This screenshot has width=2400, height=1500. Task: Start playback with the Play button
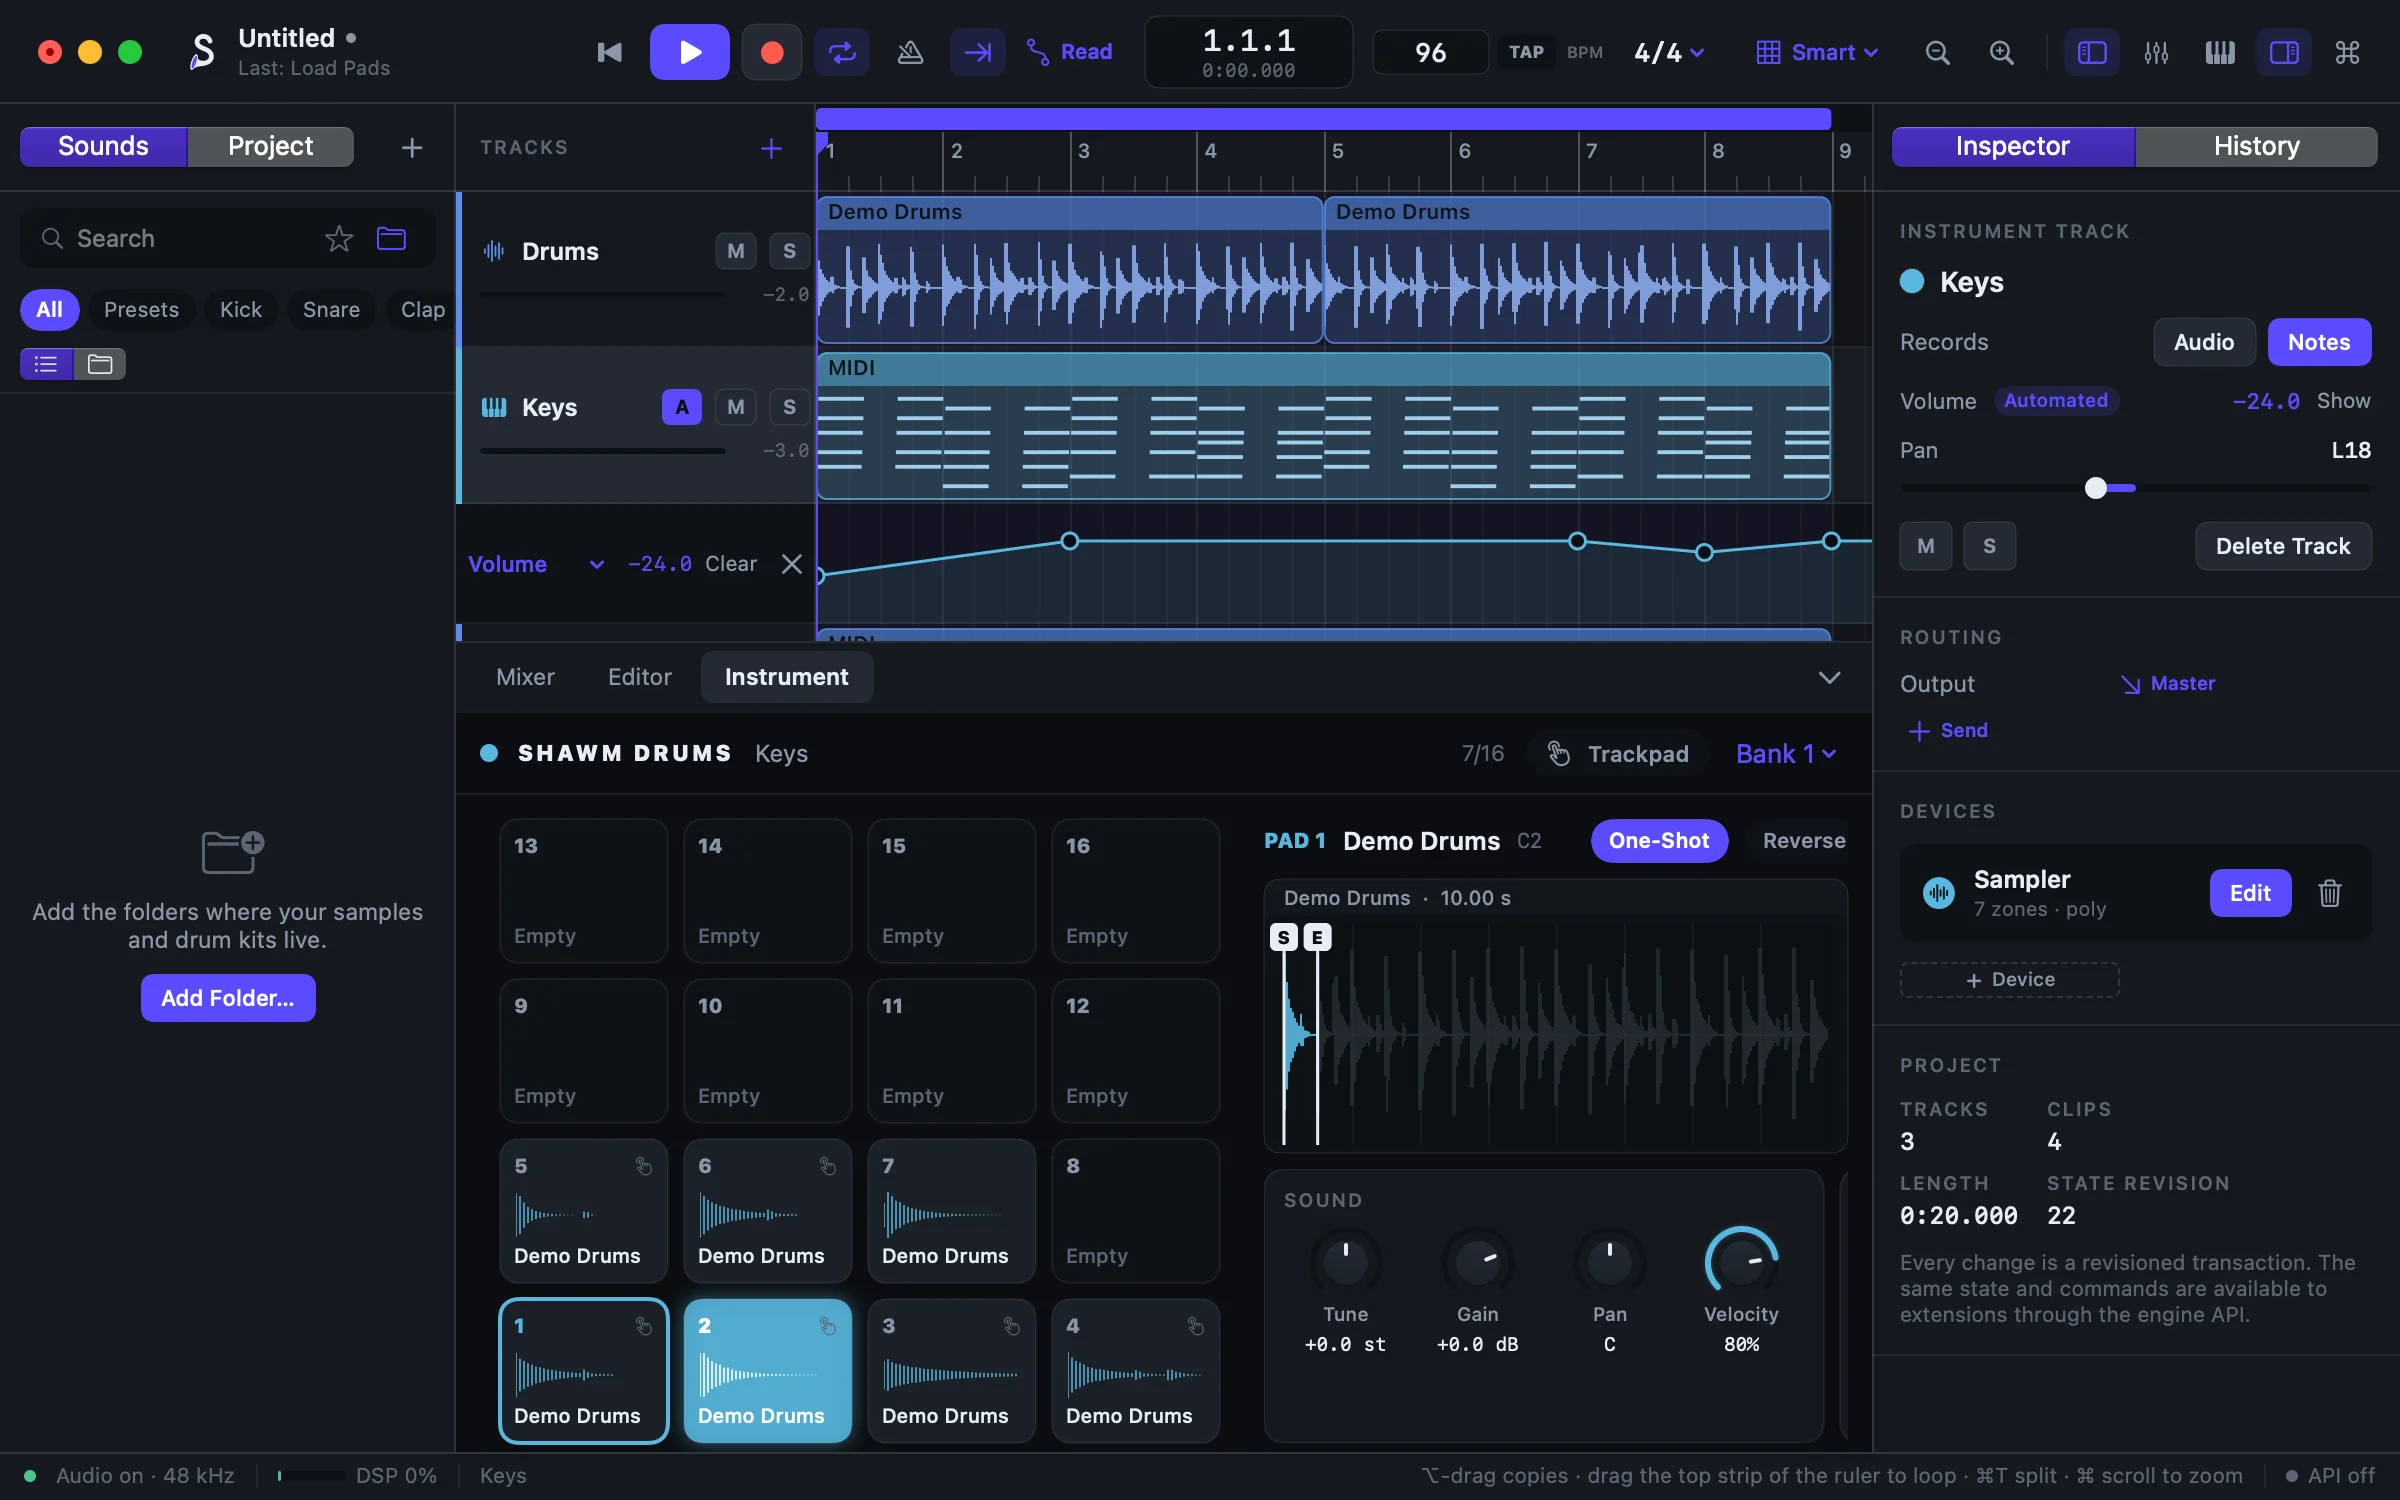pos(689,52)
